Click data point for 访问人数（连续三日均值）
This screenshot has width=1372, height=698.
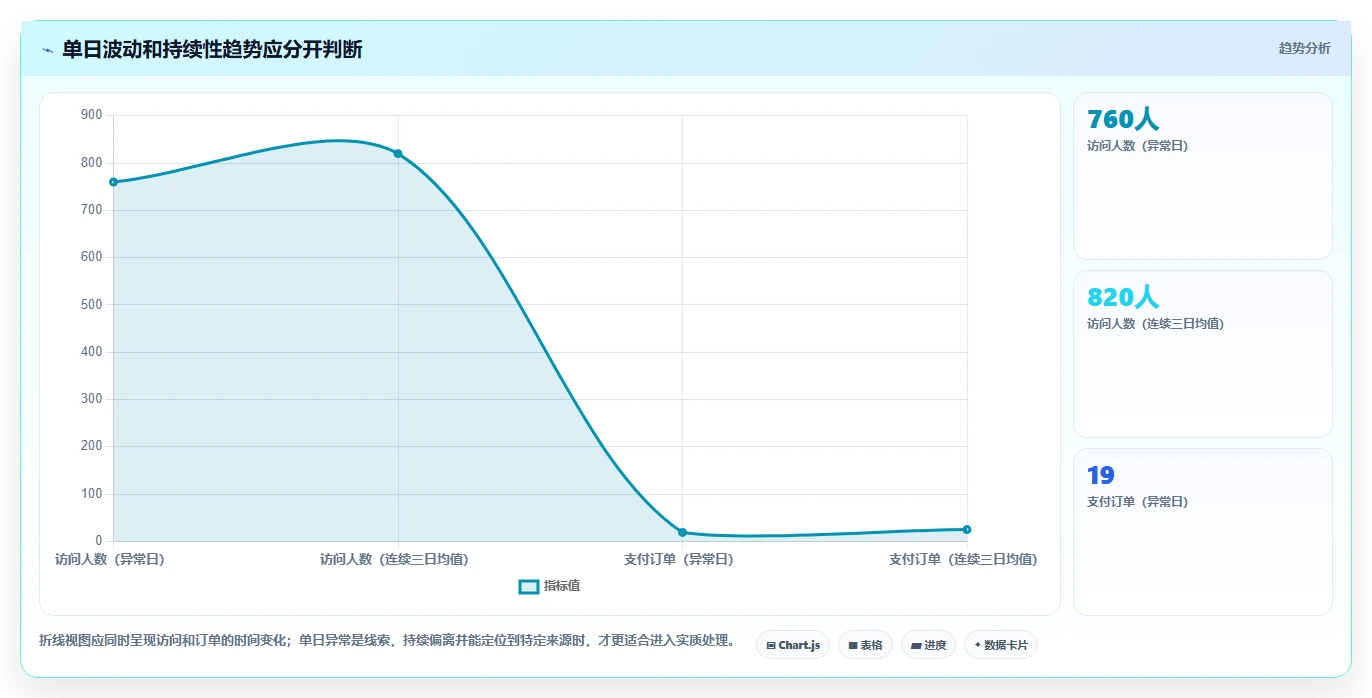(398, 153)
